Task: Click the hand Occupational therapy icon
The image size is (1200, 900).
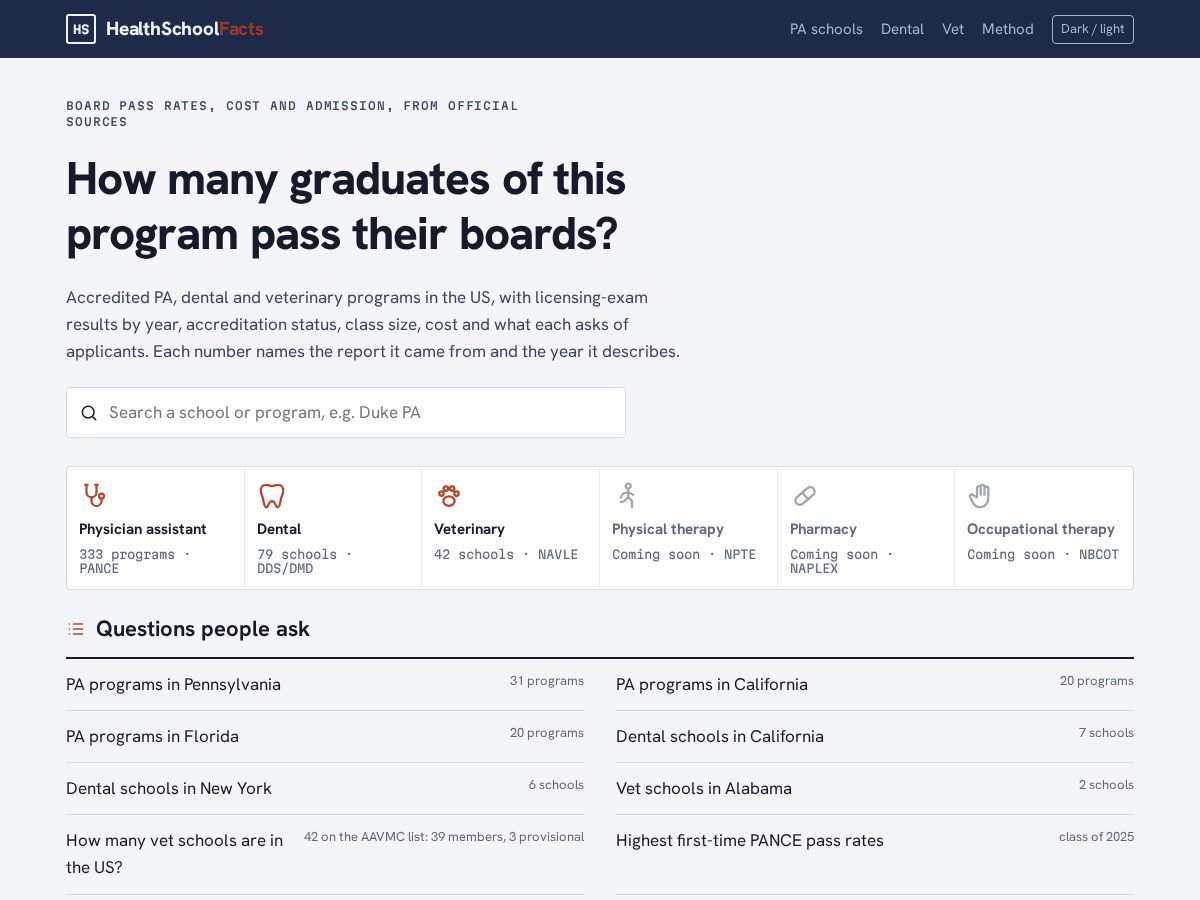Action: point(980,495)
